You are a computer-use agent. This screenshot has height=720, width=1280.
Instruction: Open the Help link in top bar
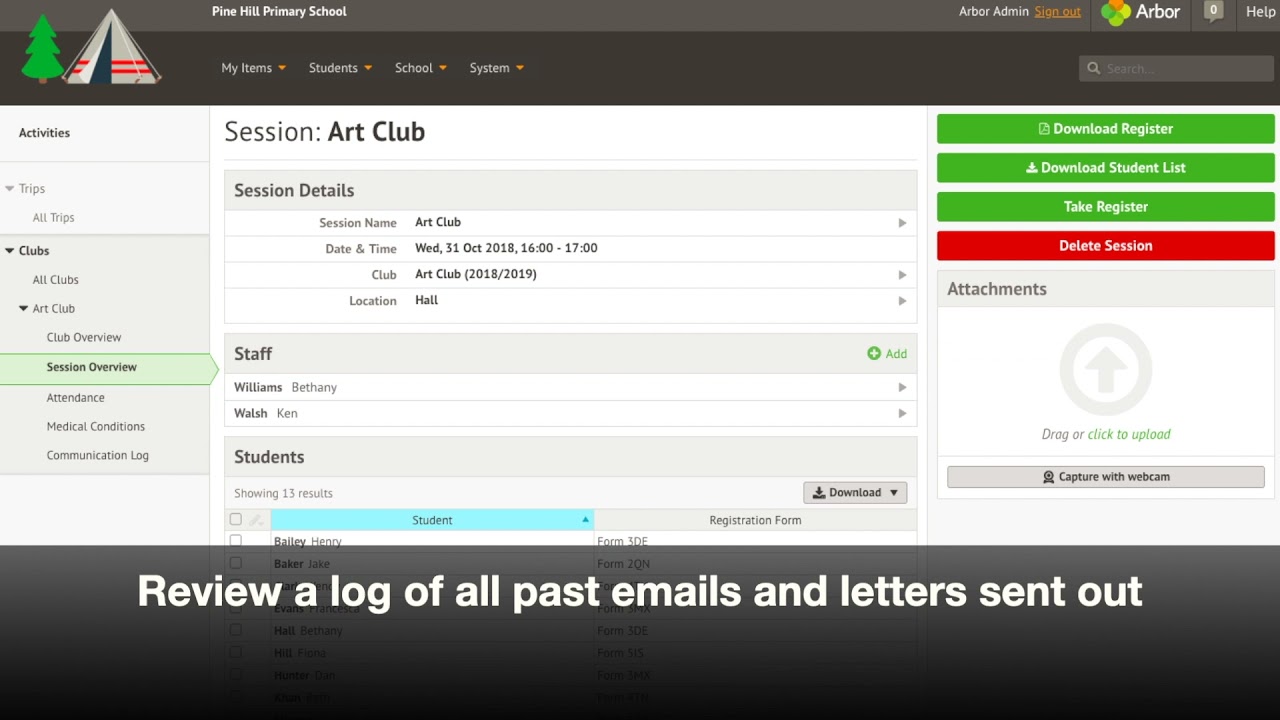tap(1260, 12)
